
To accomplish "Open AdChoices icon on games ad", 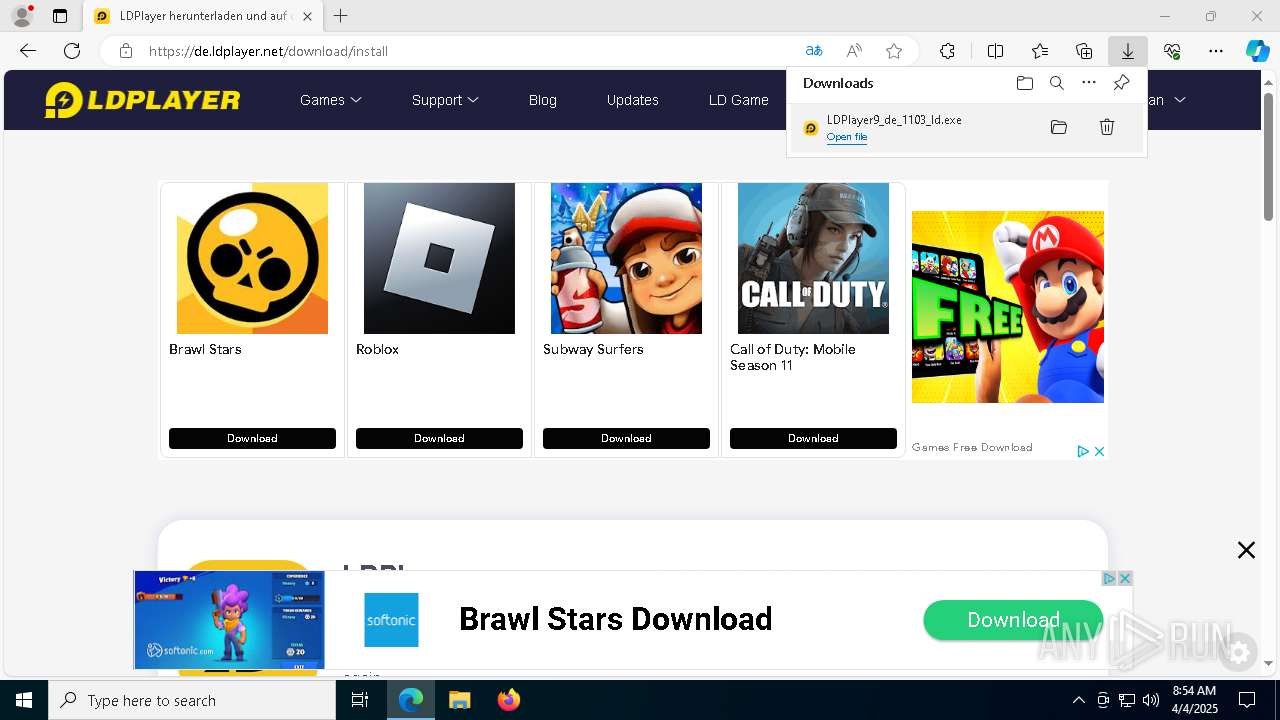I will coord(1083,451).
